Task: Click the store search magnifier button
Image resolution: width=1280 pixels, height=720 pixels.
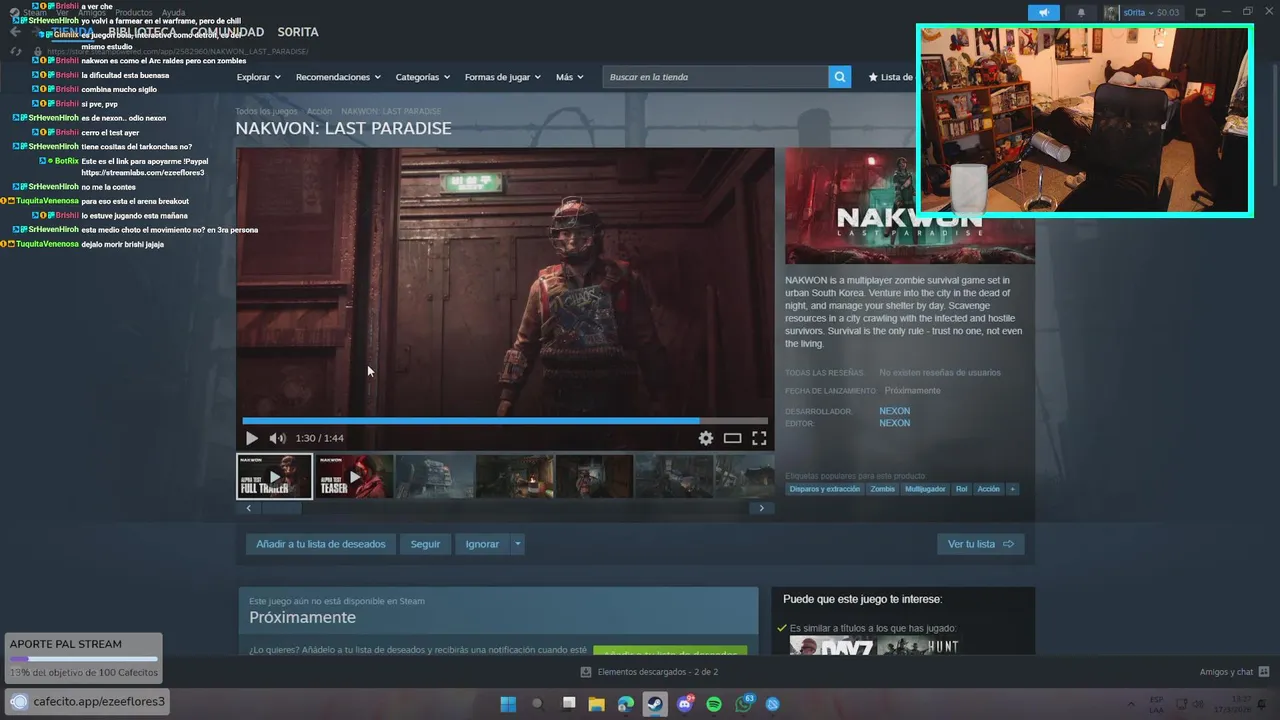Action: (840, 77)
